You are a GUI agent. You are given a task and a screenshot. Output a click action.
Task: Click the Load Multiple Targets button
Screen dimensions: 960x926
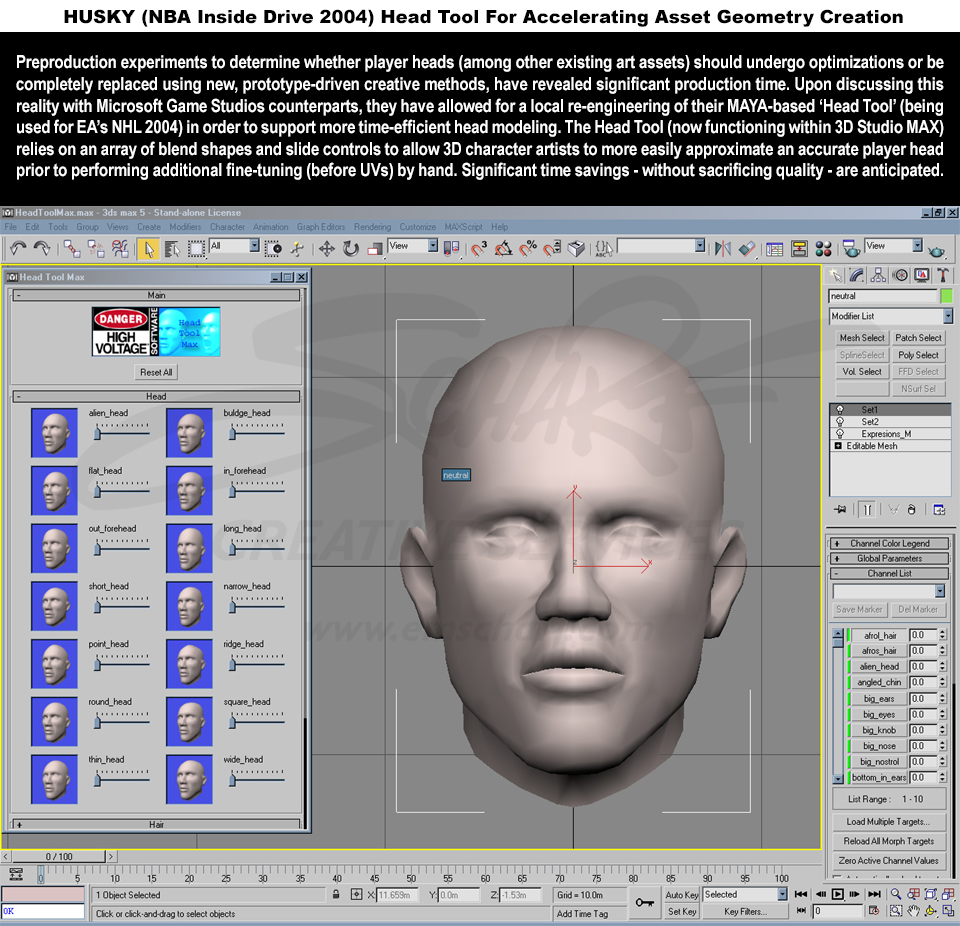coord(888,821)
